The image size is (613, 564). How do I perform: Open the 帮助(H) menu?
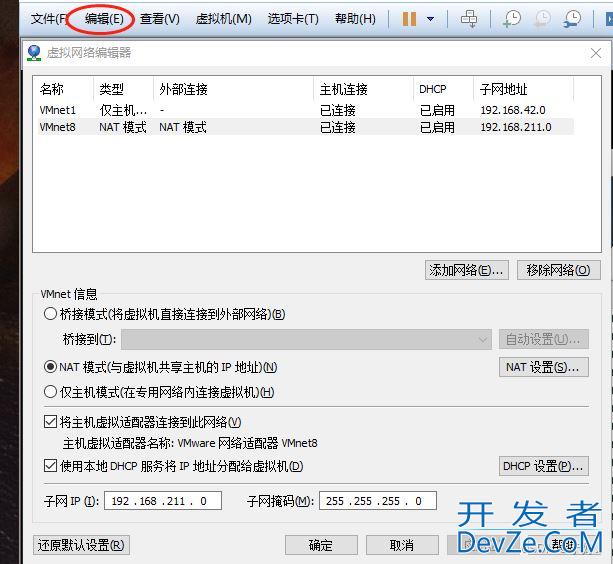(x=355, y=18)
